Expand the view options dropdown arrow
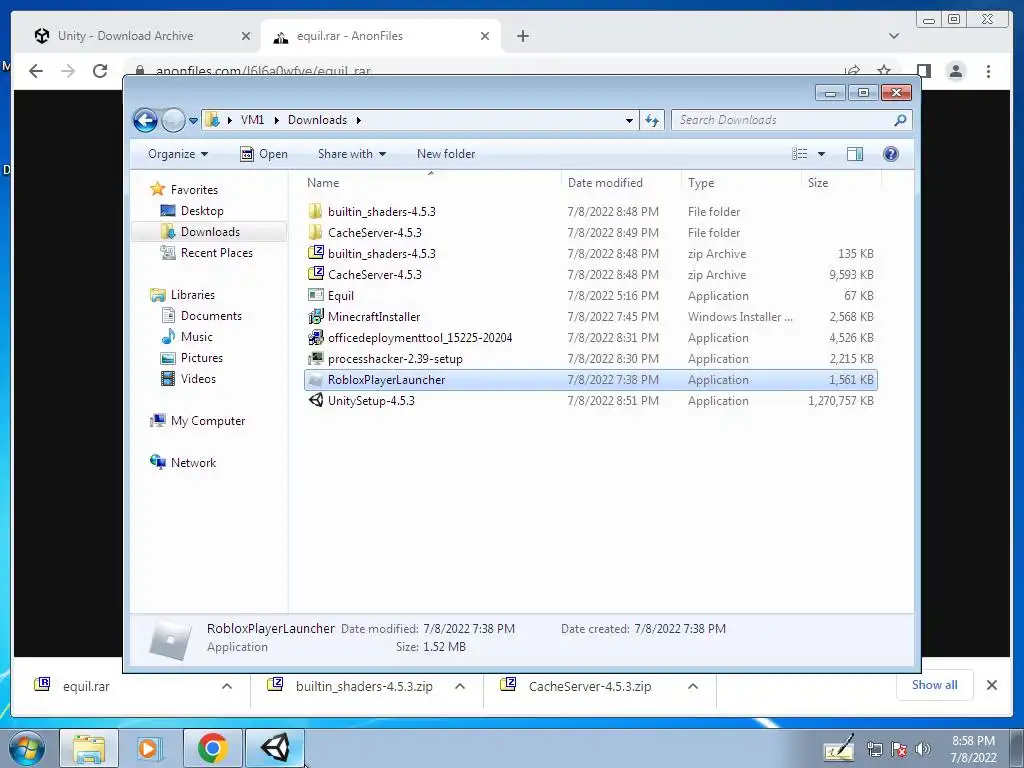 pos(822,154)
